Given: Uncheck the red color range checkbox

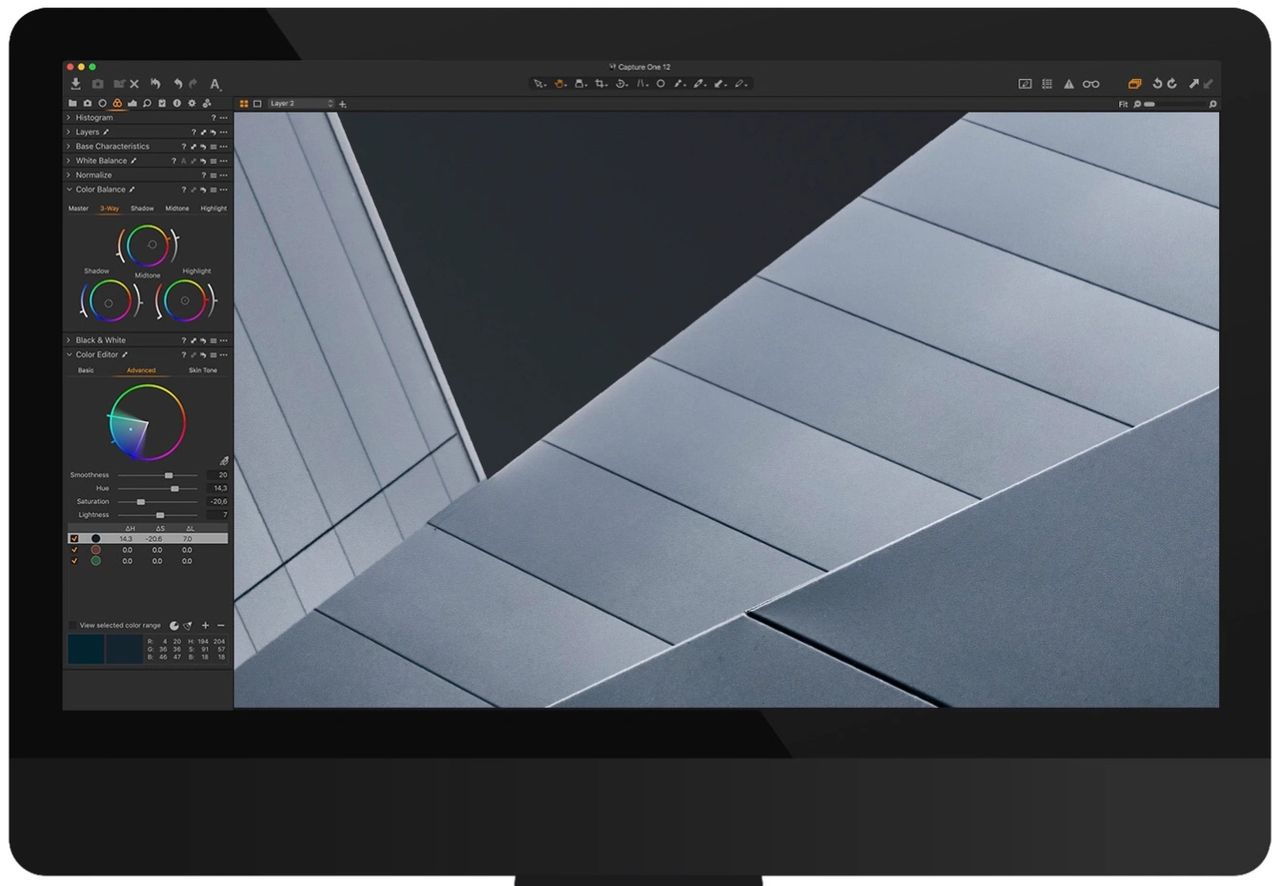Looking at the screenshot, I should click(x=74, y=550).
